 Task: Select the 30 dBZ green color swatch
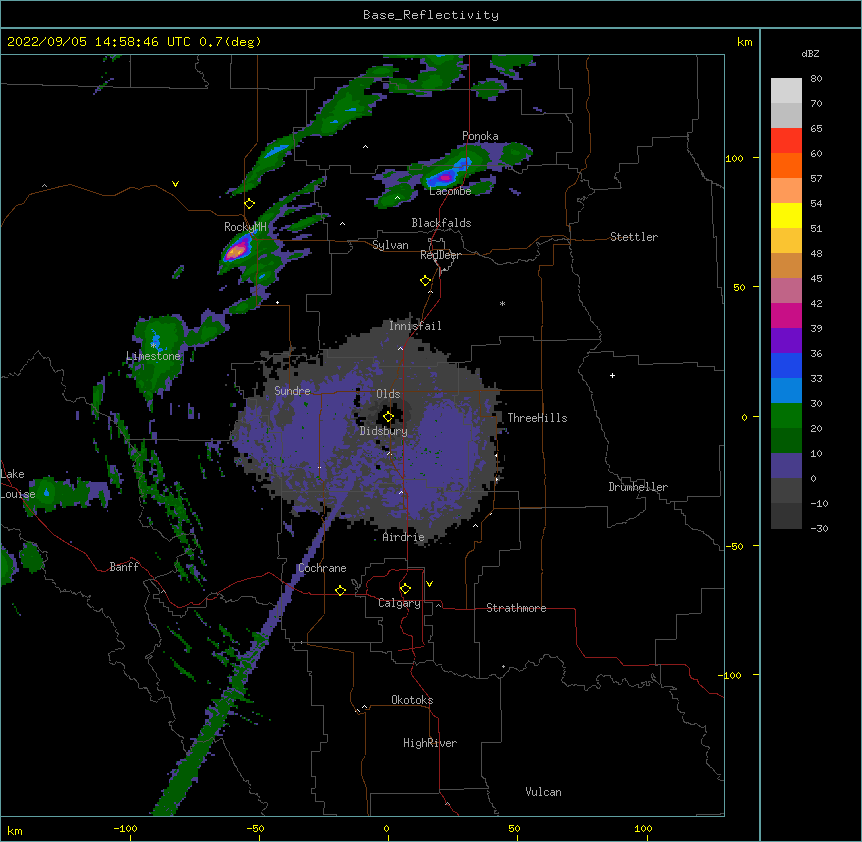(786, 416)
